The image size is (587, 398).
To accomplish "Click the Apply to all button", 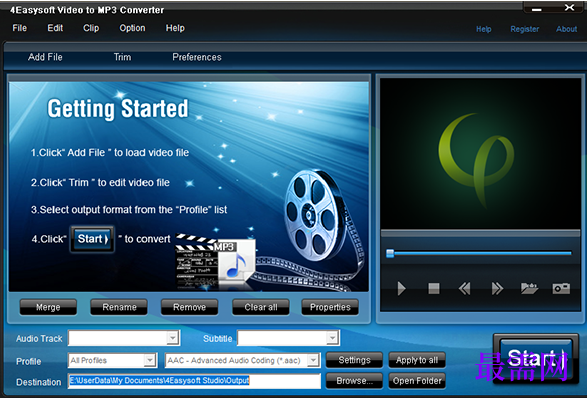I will (417, 360).
